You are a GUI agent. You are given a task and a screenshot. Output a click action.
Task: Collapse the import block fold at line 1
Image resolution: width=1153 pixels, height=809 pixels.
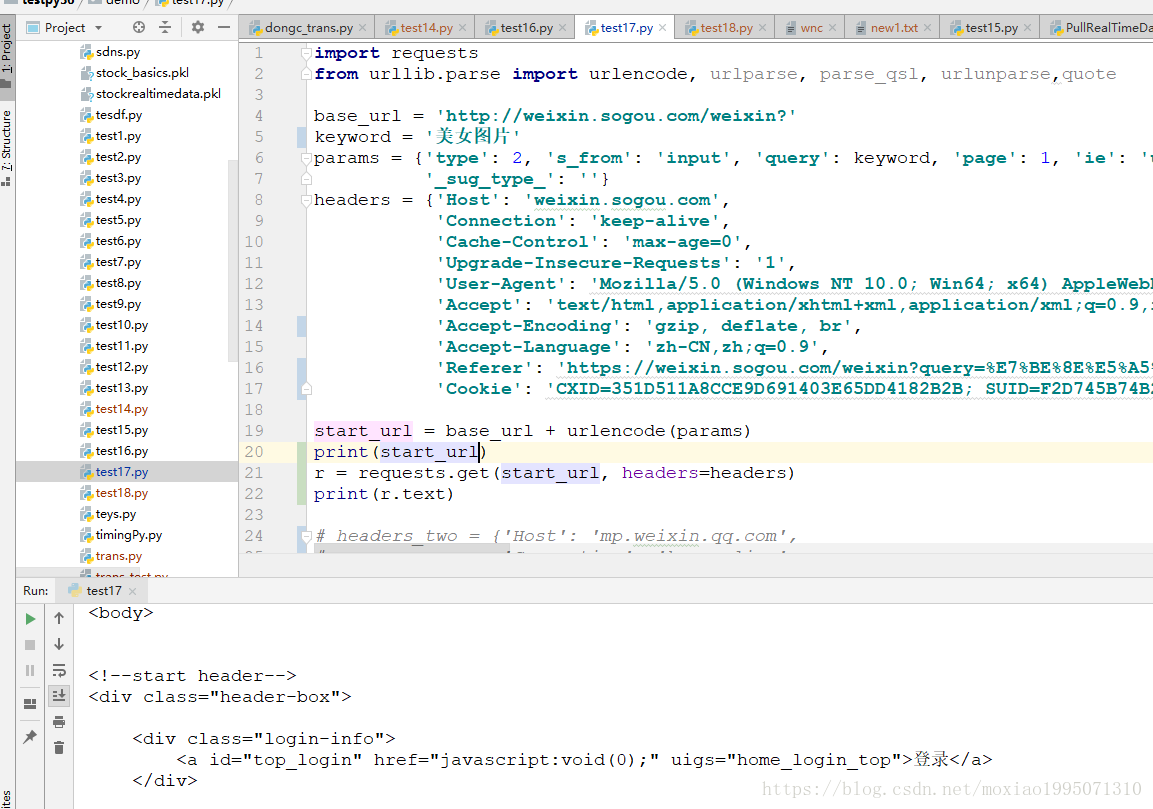pos(306,53)
